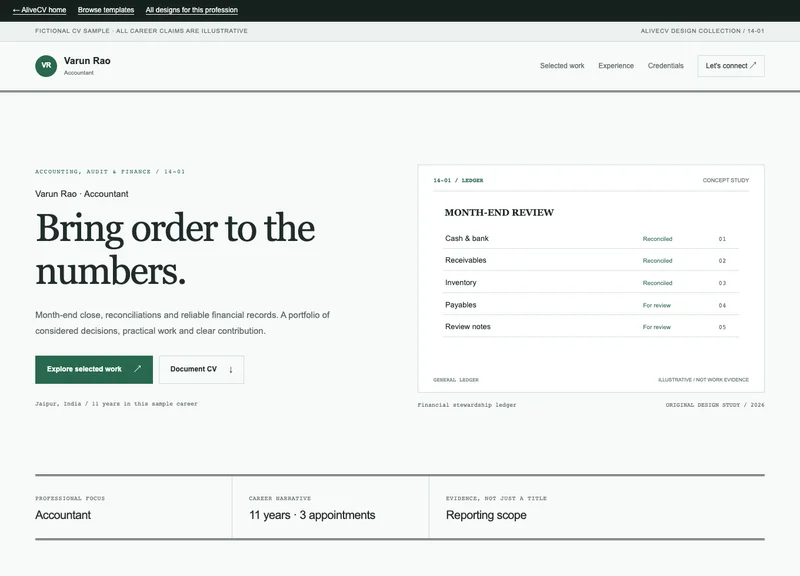Viewport: 800px width, 576px height.
Task: Click Jaipur, India location line
Action: click(x=116, y=404)
